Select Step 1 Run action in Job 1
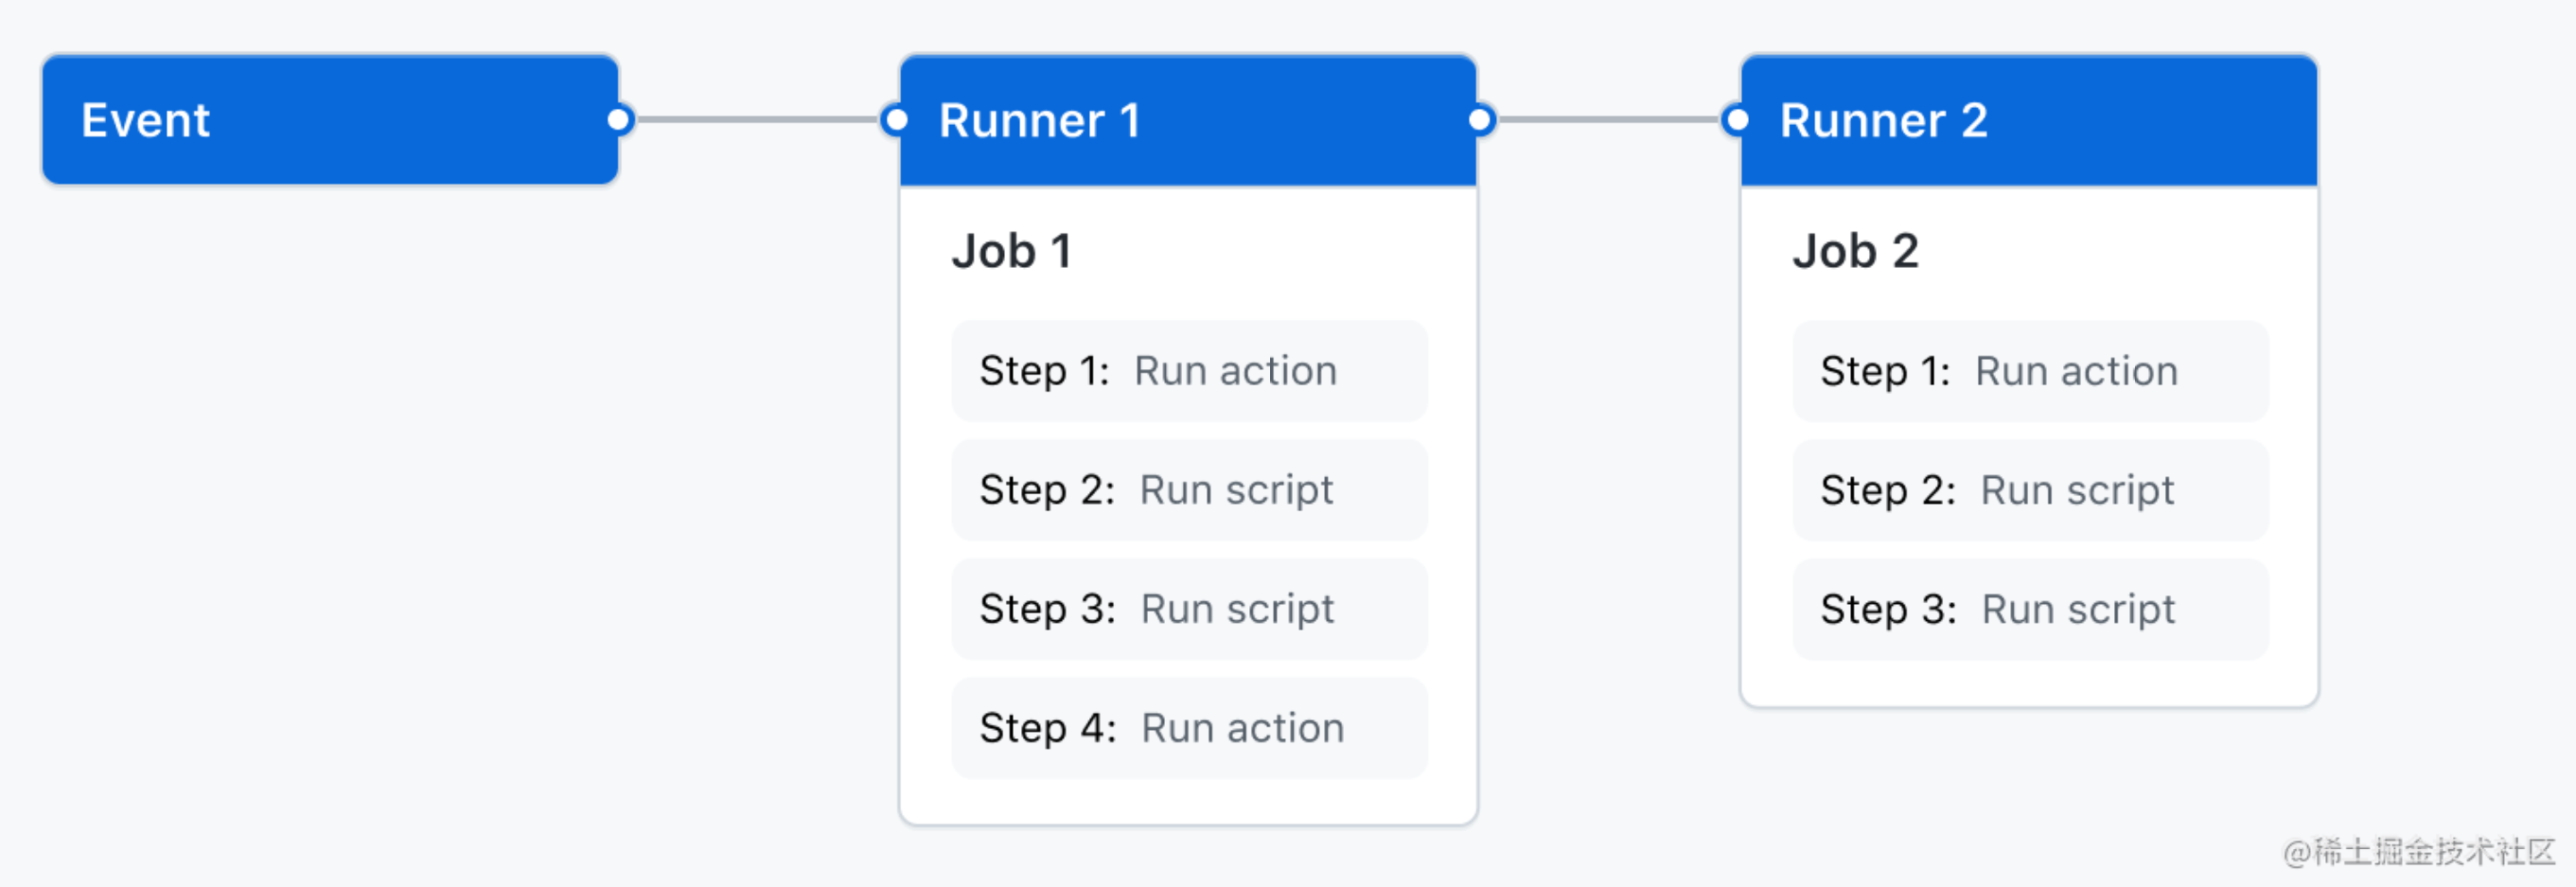The width and height of the screenshot is (2576, 887). (x=1188, y=370)
